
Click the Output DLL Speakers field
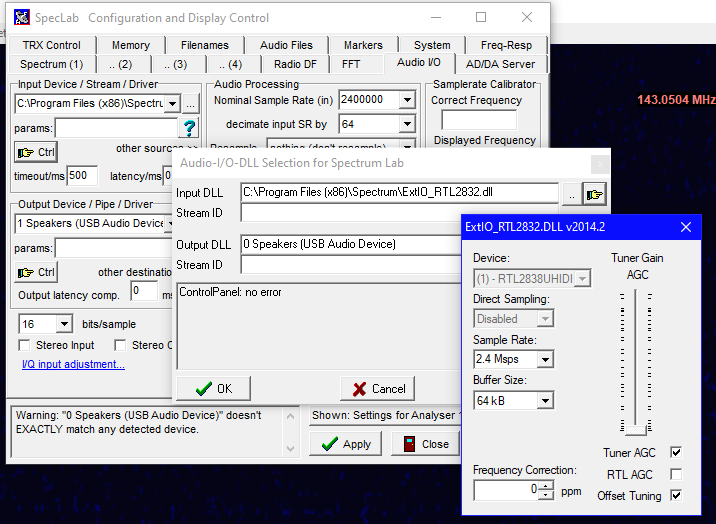[x=352, y=244]
